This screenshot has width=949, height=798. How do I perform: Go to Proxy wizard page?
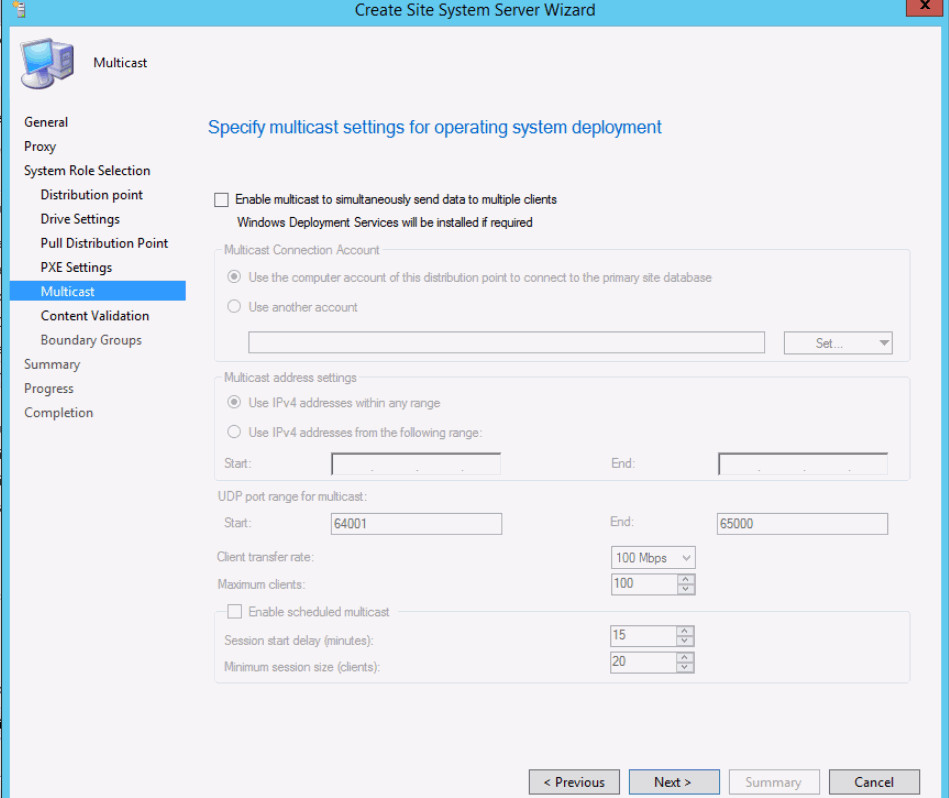[40, 146]
